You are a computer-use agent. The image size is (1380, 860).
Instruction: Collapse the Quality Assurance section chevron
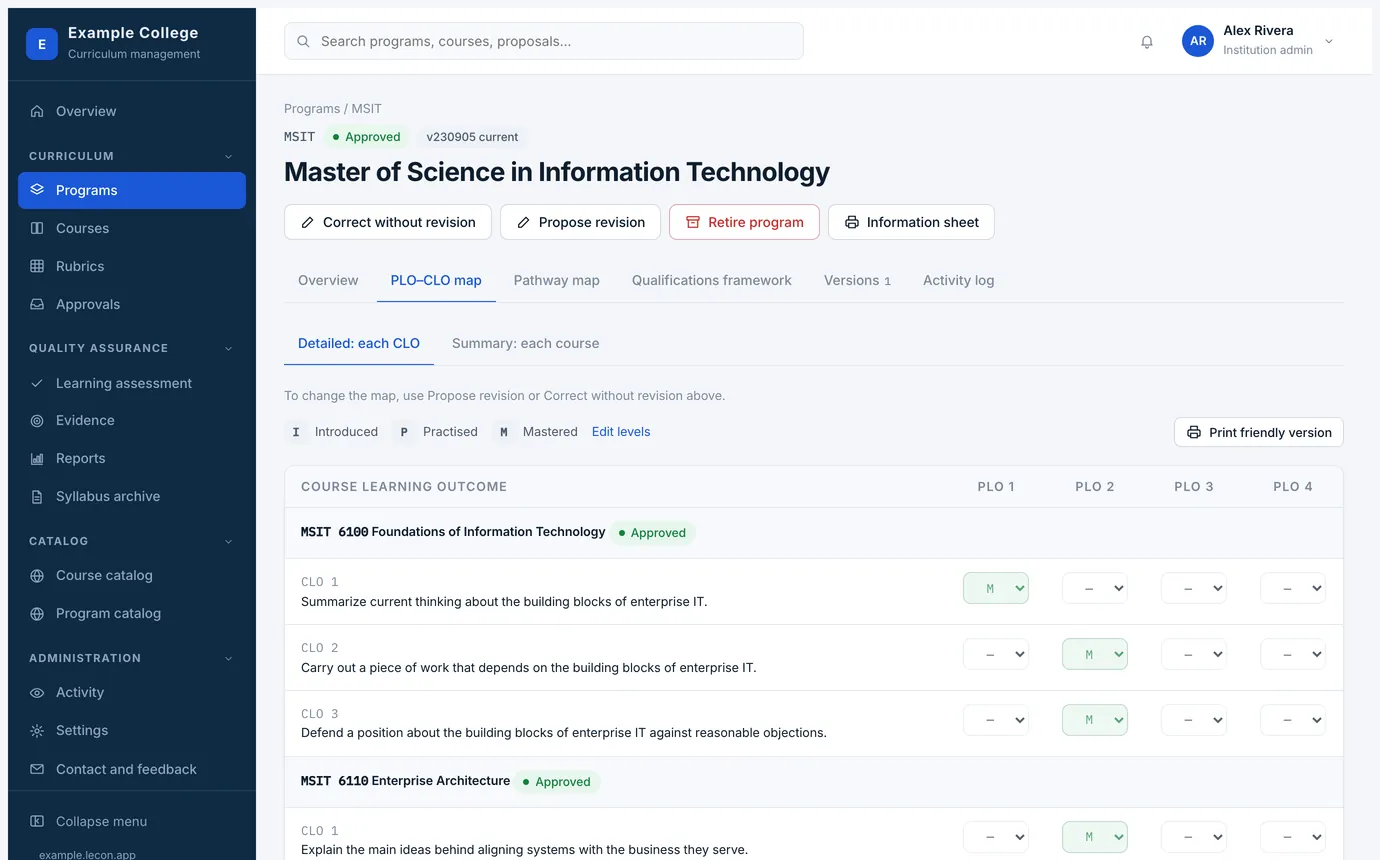(x=228, y=349)
